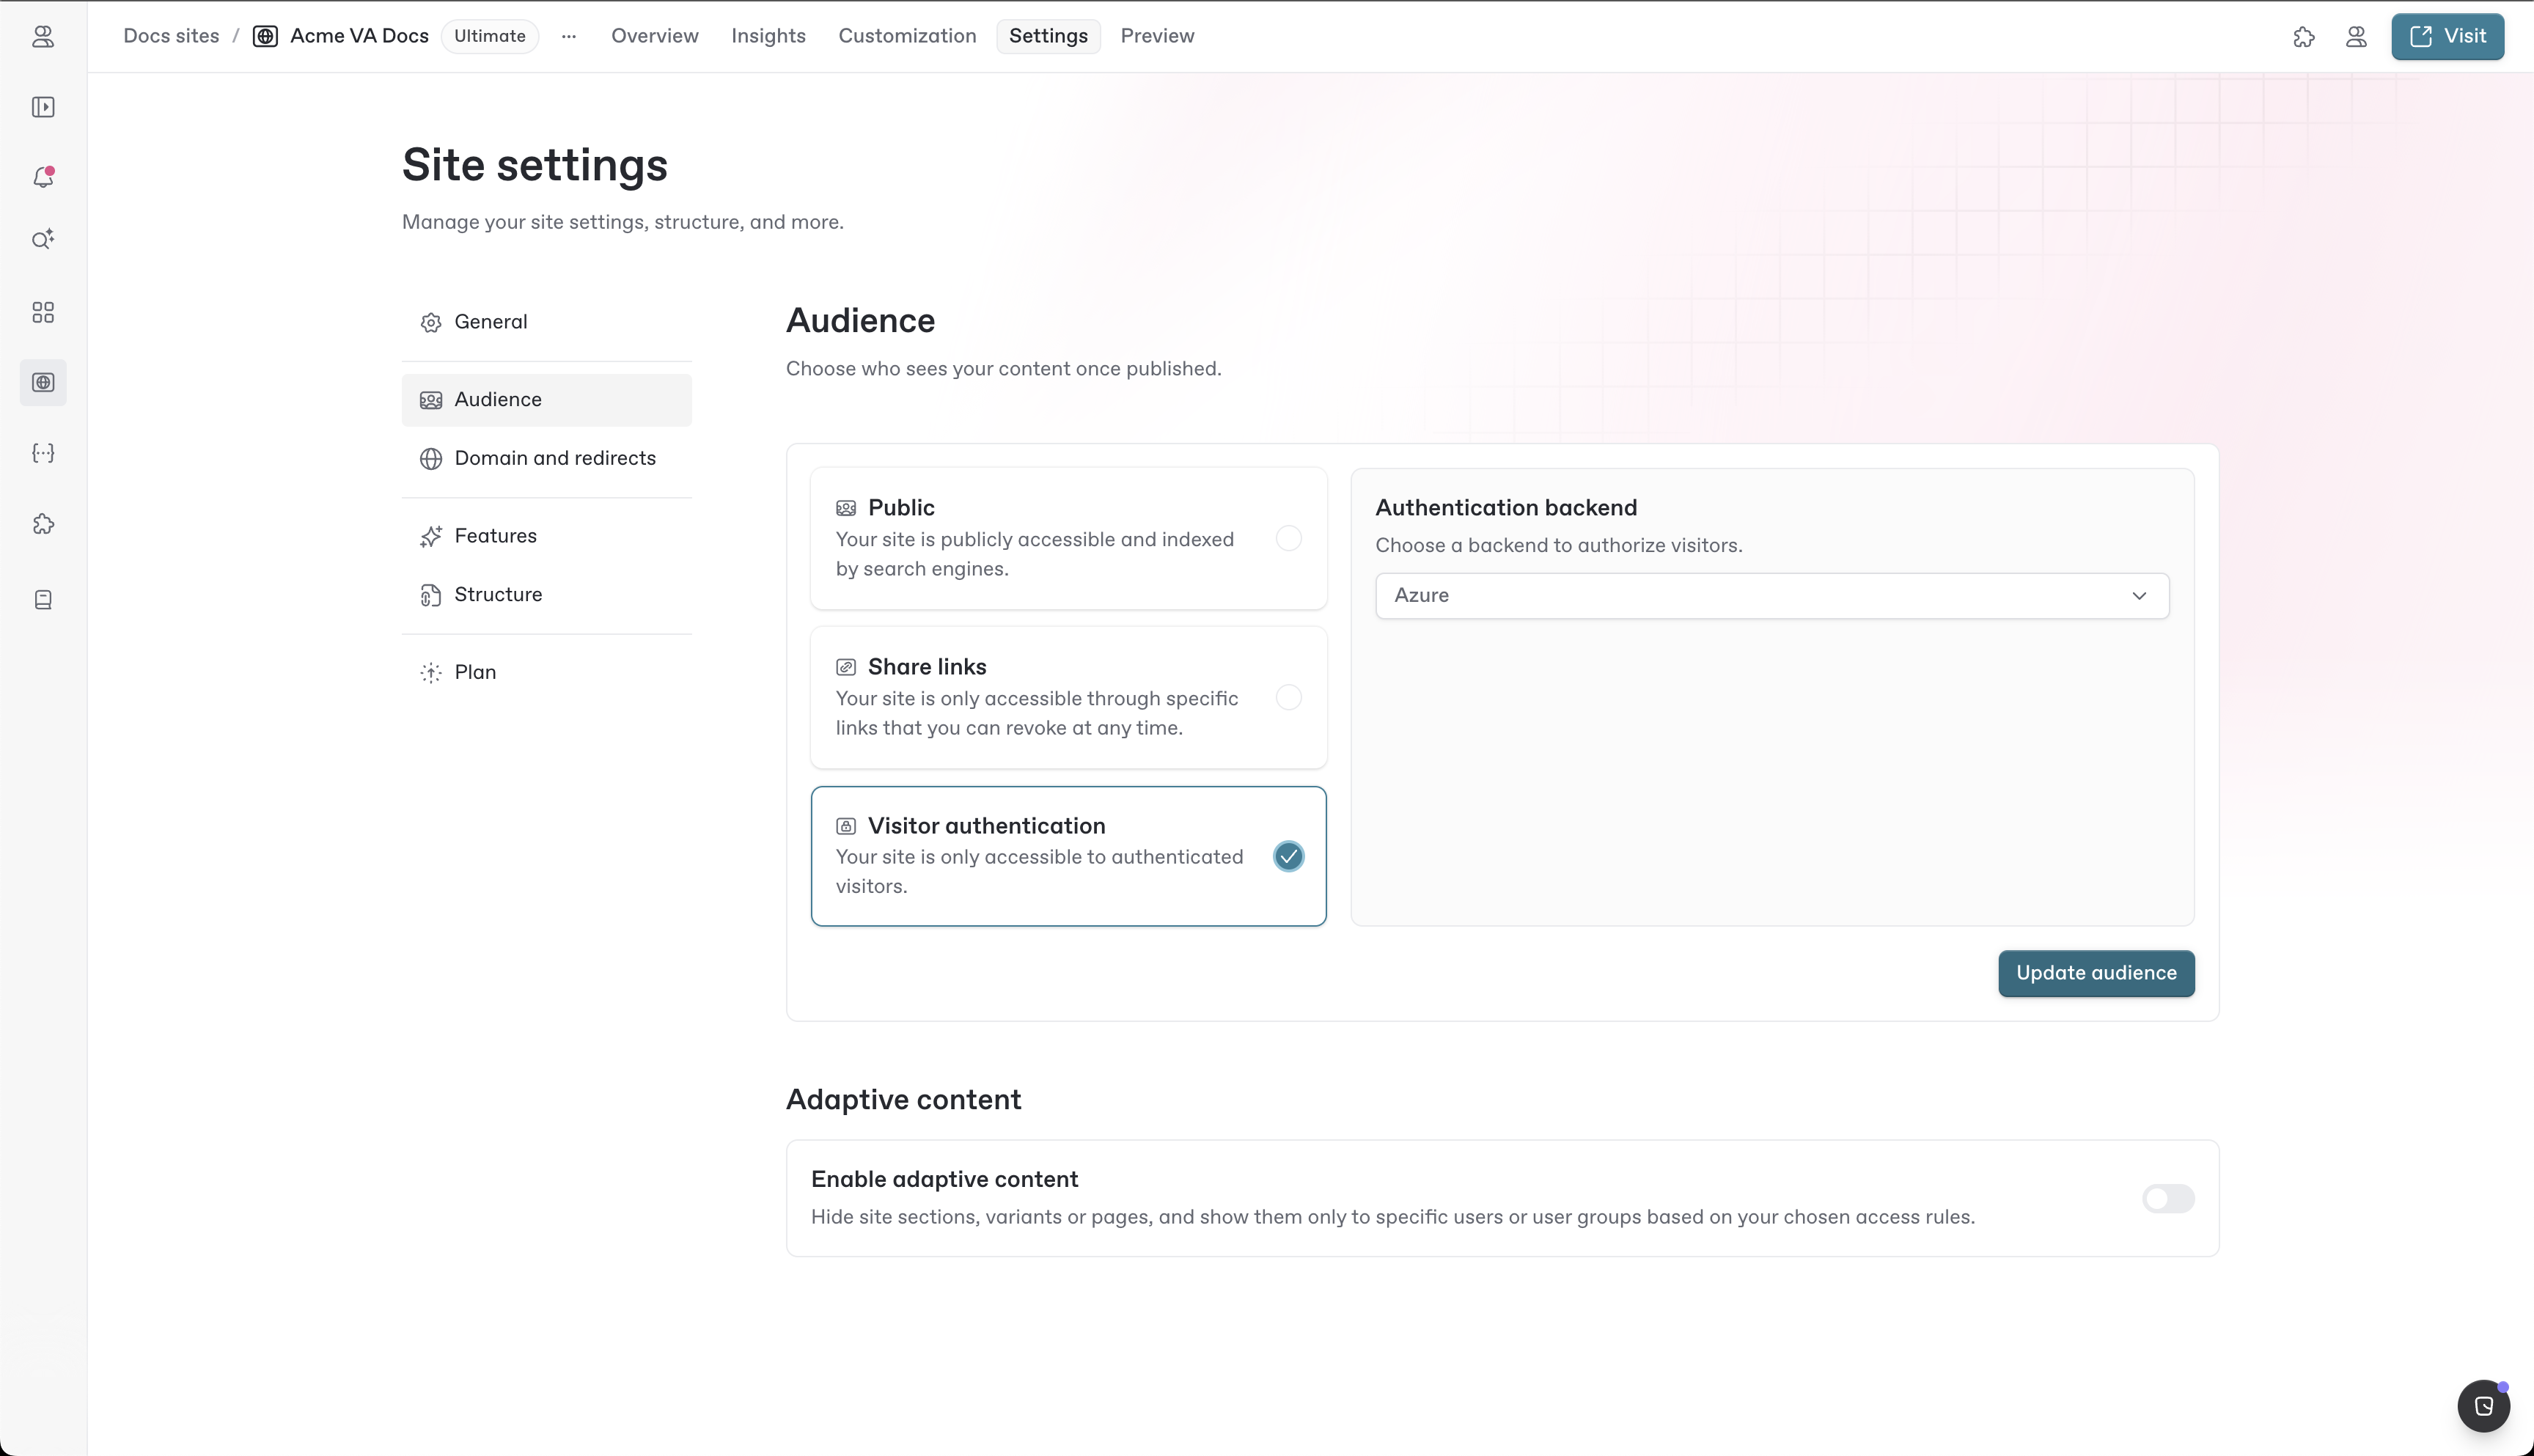Start an AI search from the sidebar
This screenshot has width=2534, height=1456.
(43, 239)
